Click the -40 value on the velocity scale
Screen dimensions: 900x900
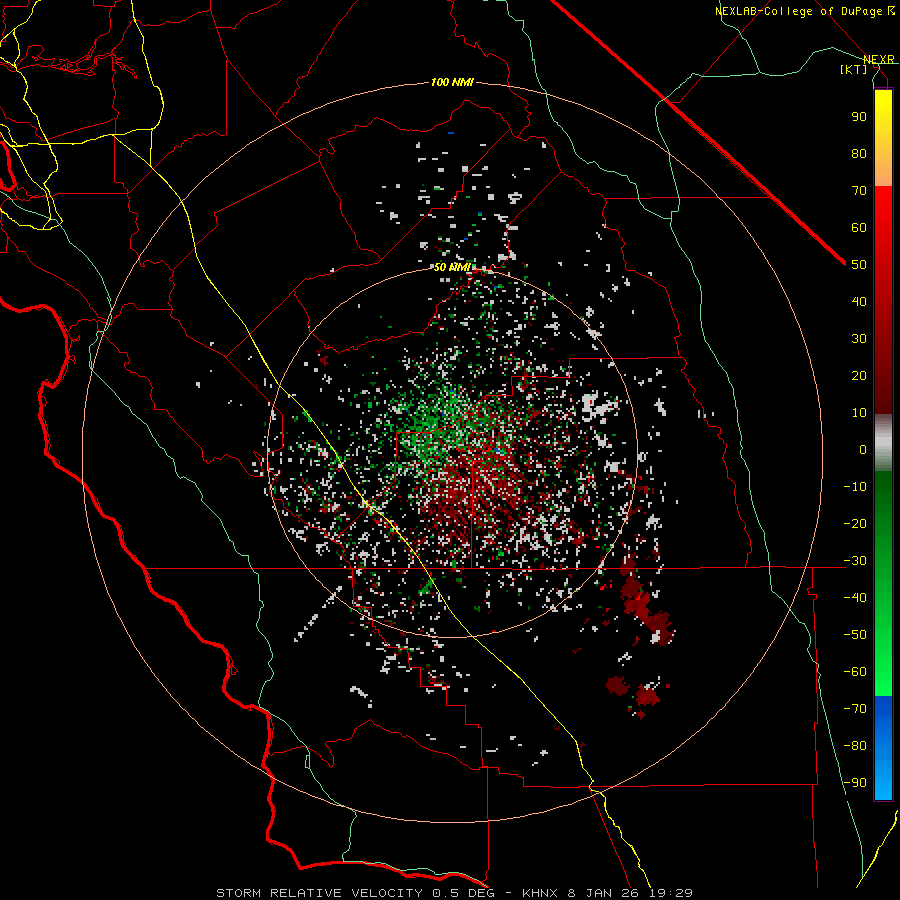855,598
